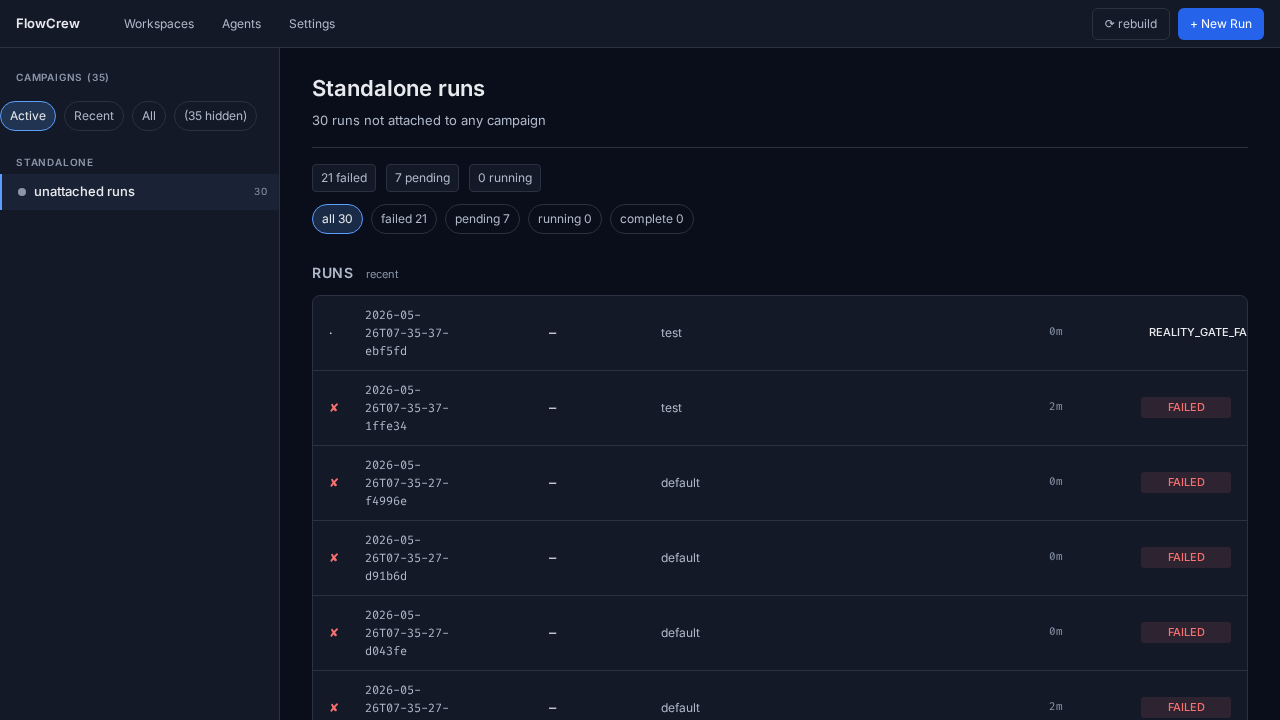The width and height of the screenshot is (1280, 720).
Task: Click the test workspace cell of run ebf5fd
Action: 671,333
